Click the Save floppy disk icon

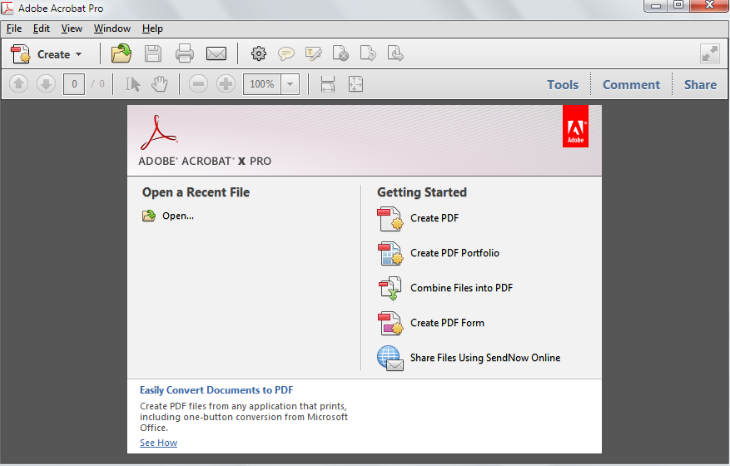(153, 54)
